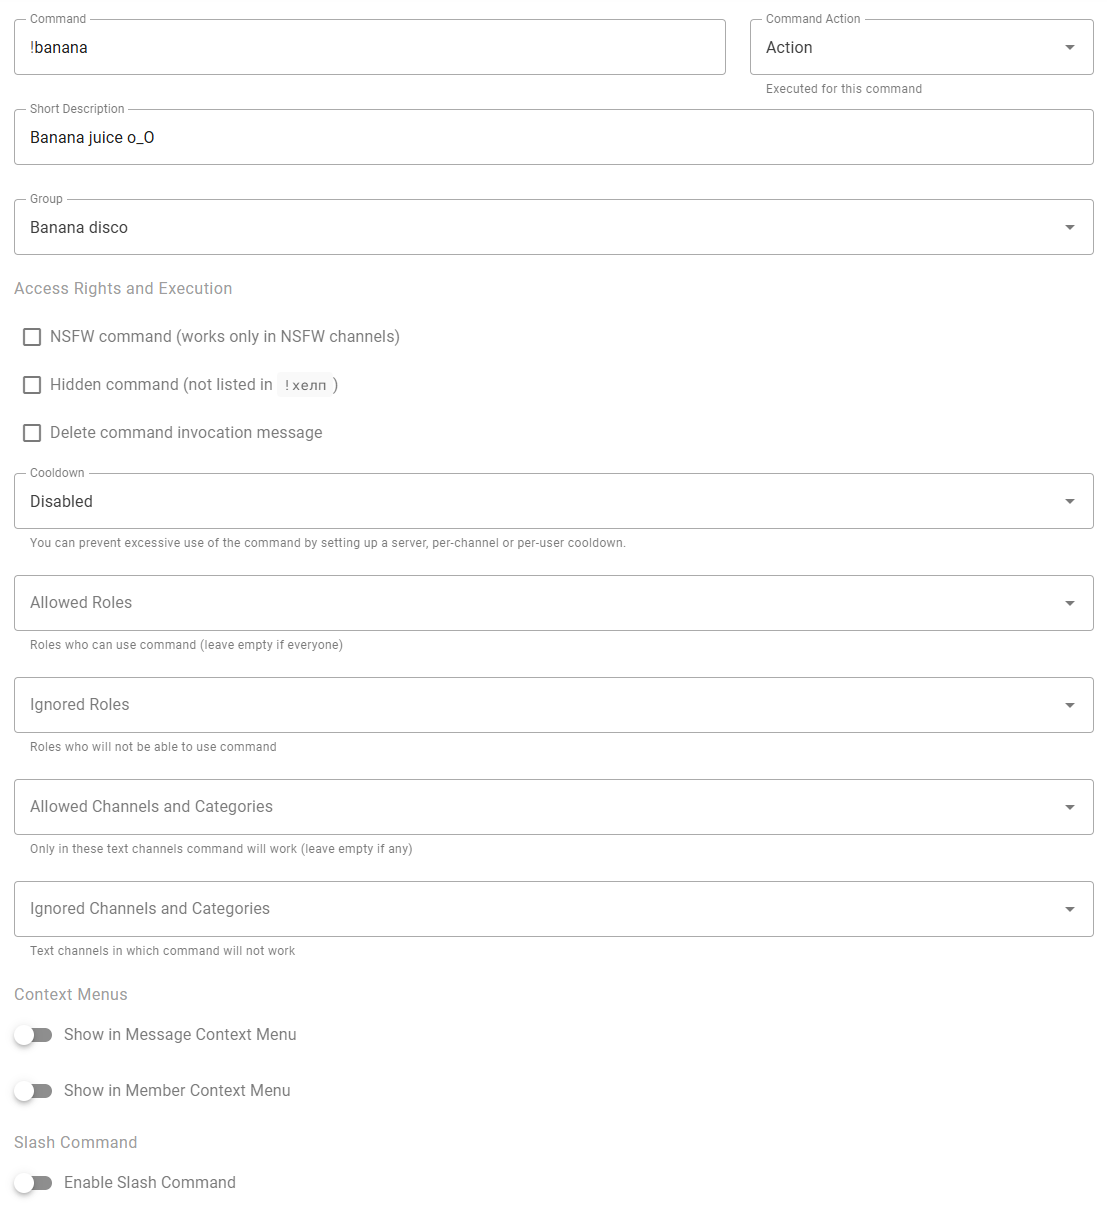The height and width of the screenshot is (1224, 1107).
Task: Toggle Show in Message Context Menu switch
Action: (x=33, y=1035)
